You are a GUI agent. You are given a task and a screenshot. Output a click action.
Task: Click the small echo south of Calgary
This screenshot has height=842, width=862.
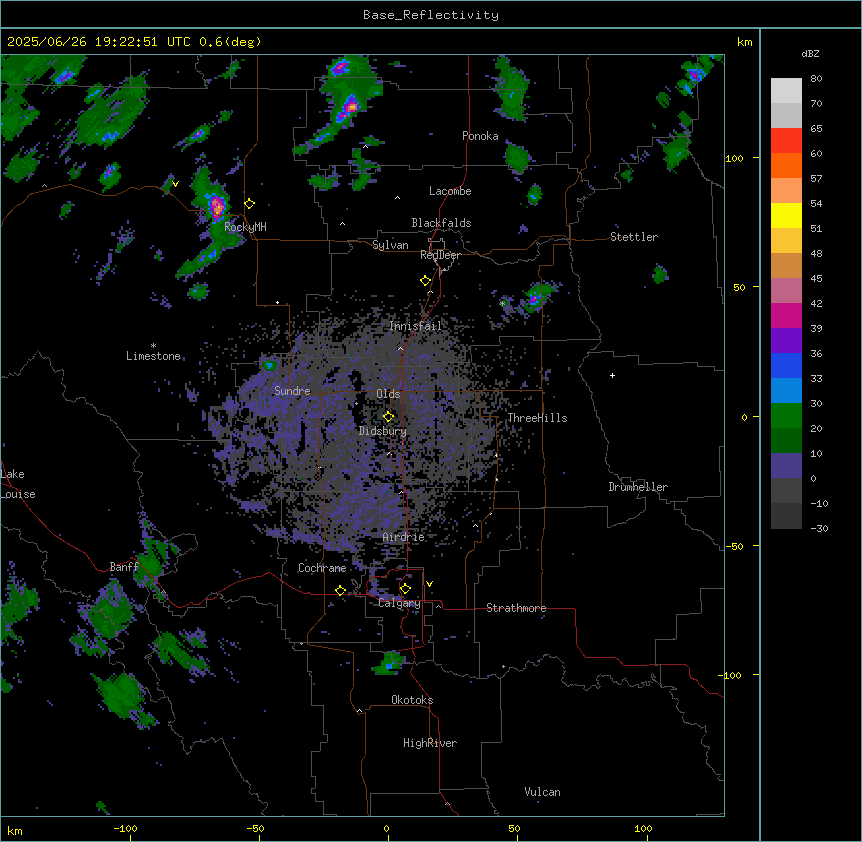[391, 663]
